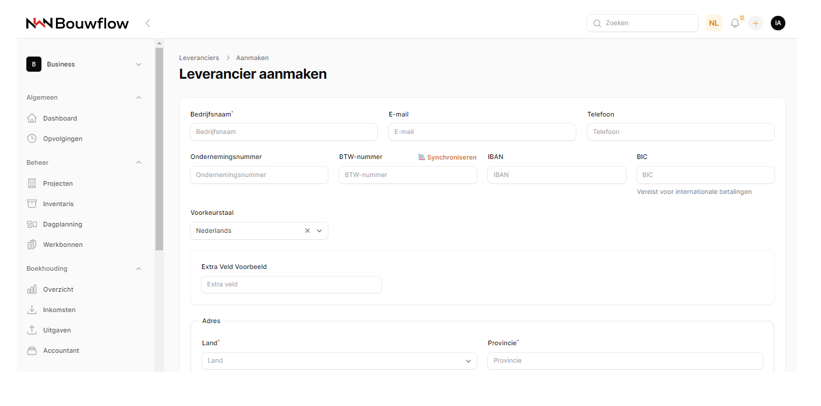
Task: Open Uitgaven menu item
Action: click(x=57, y=330)
